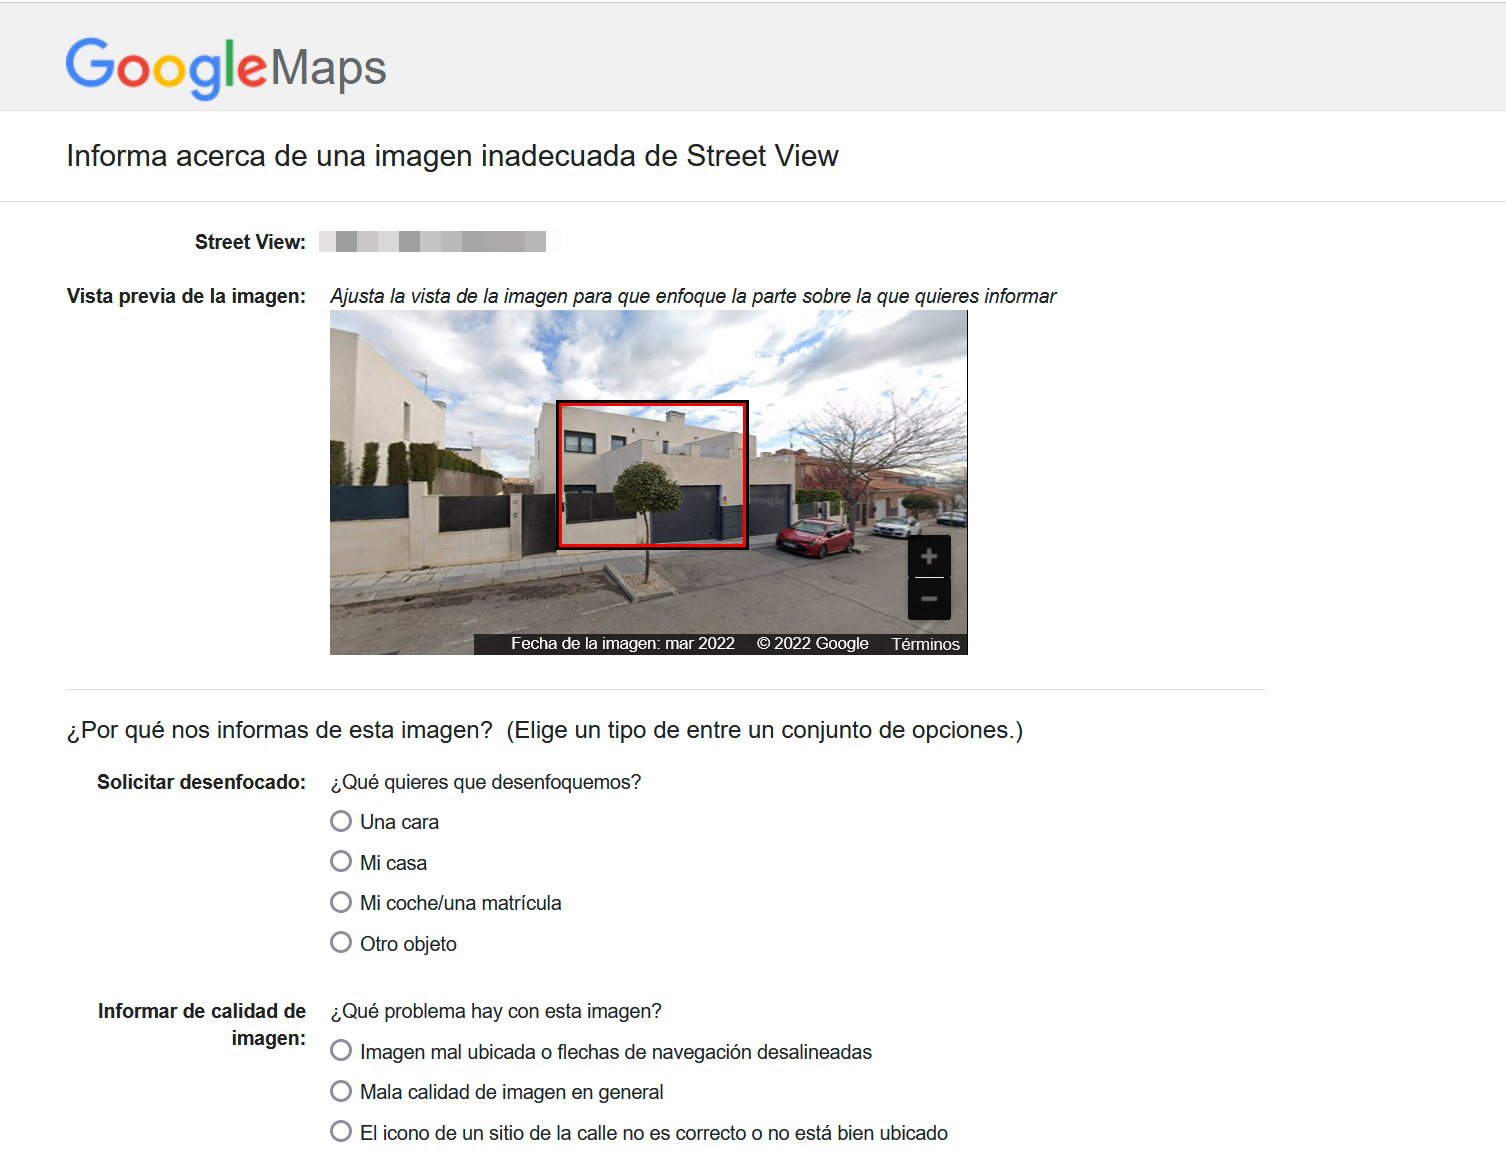Click 'Fecha de la imagen: mar 2022' text
Viewport: 1506px width, 1160px height.
[x=622, y=644]
